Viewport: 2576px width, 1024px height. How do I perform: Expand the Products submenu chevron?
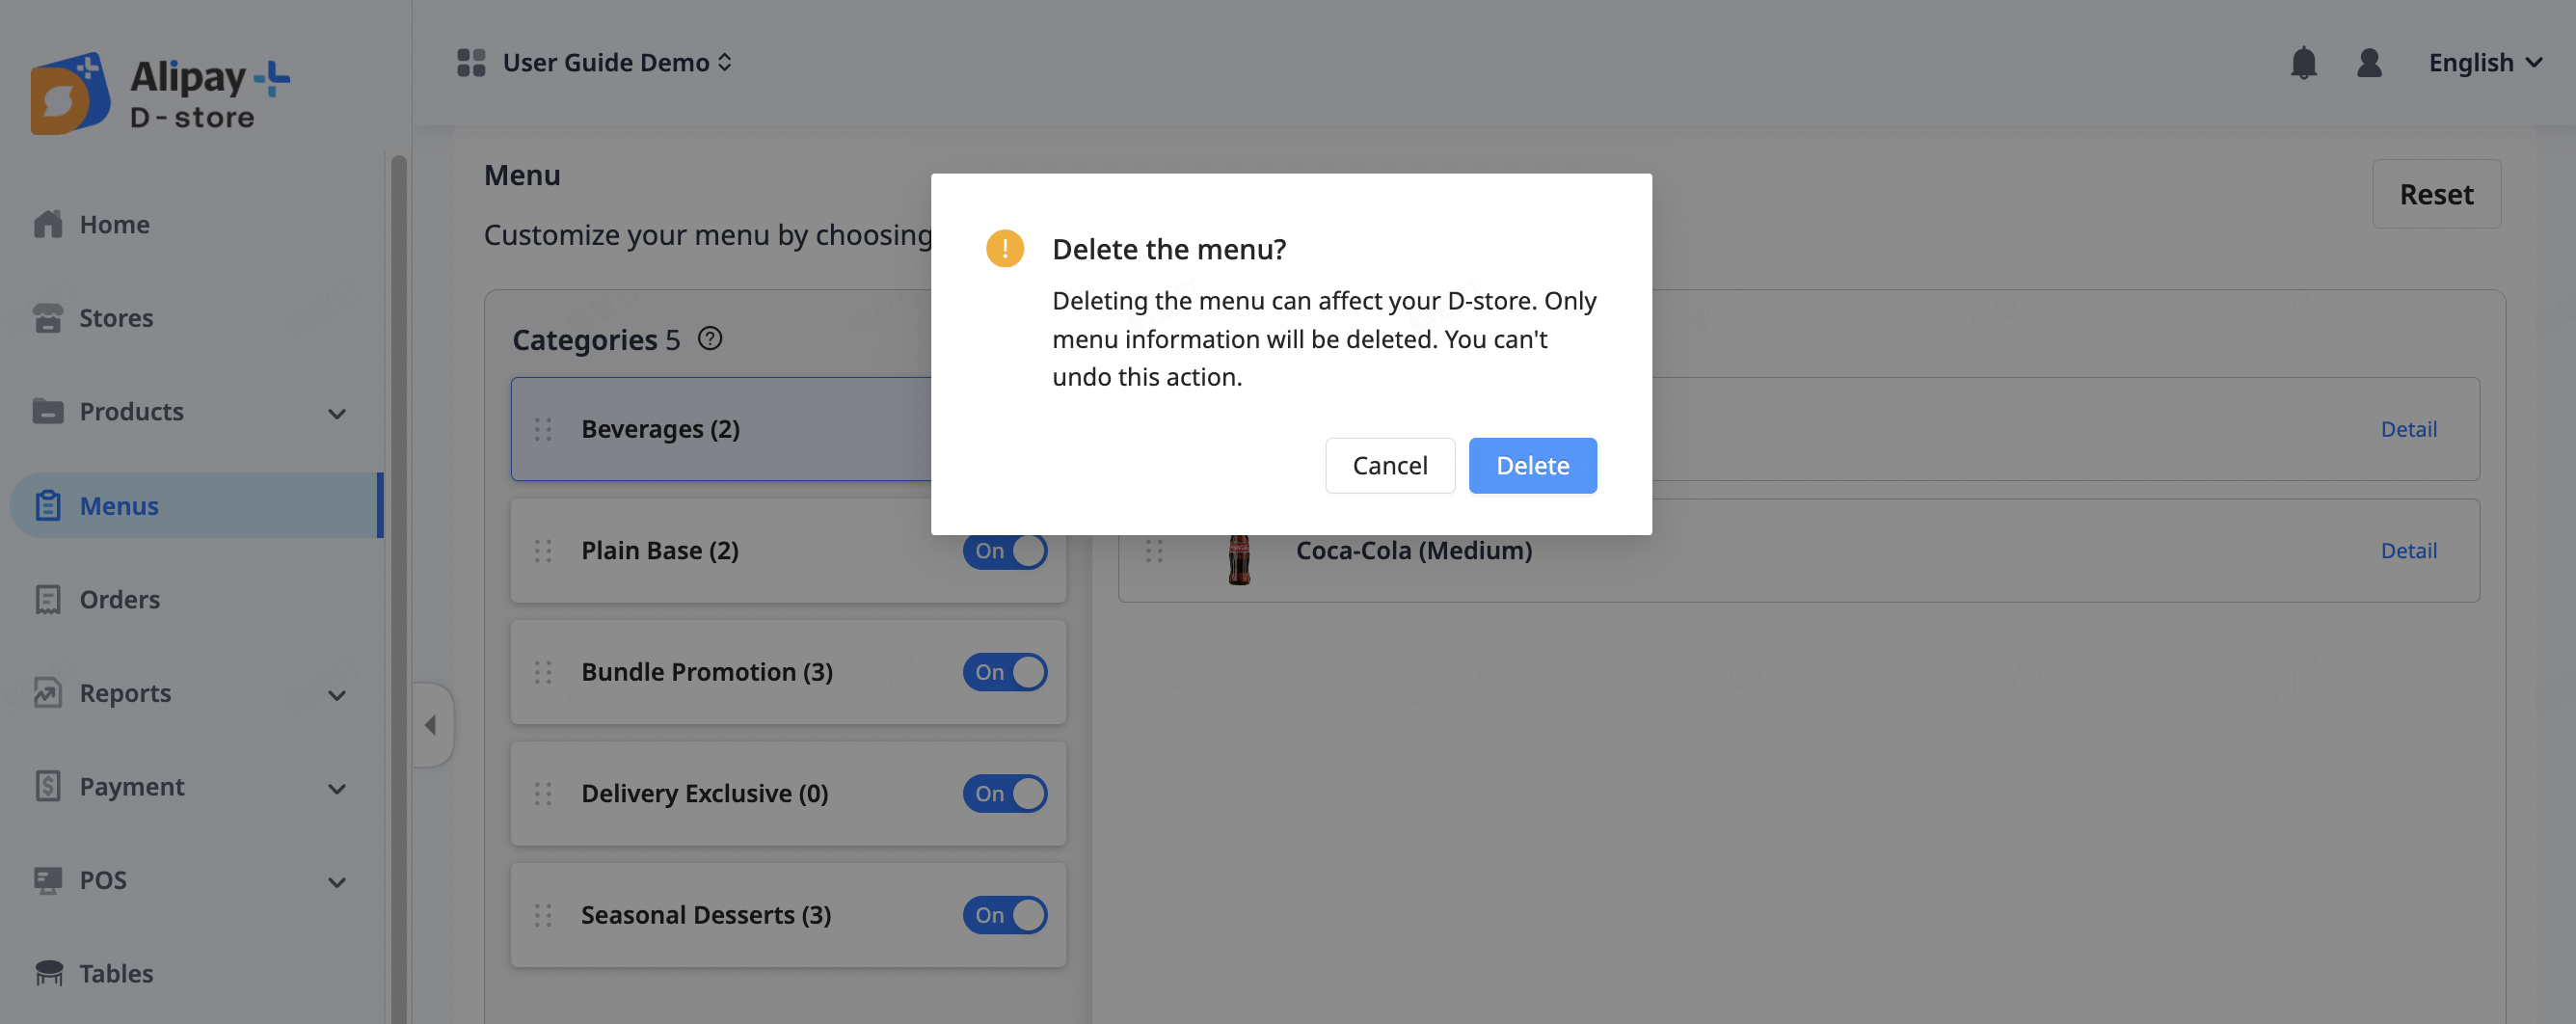click(337, 412)
